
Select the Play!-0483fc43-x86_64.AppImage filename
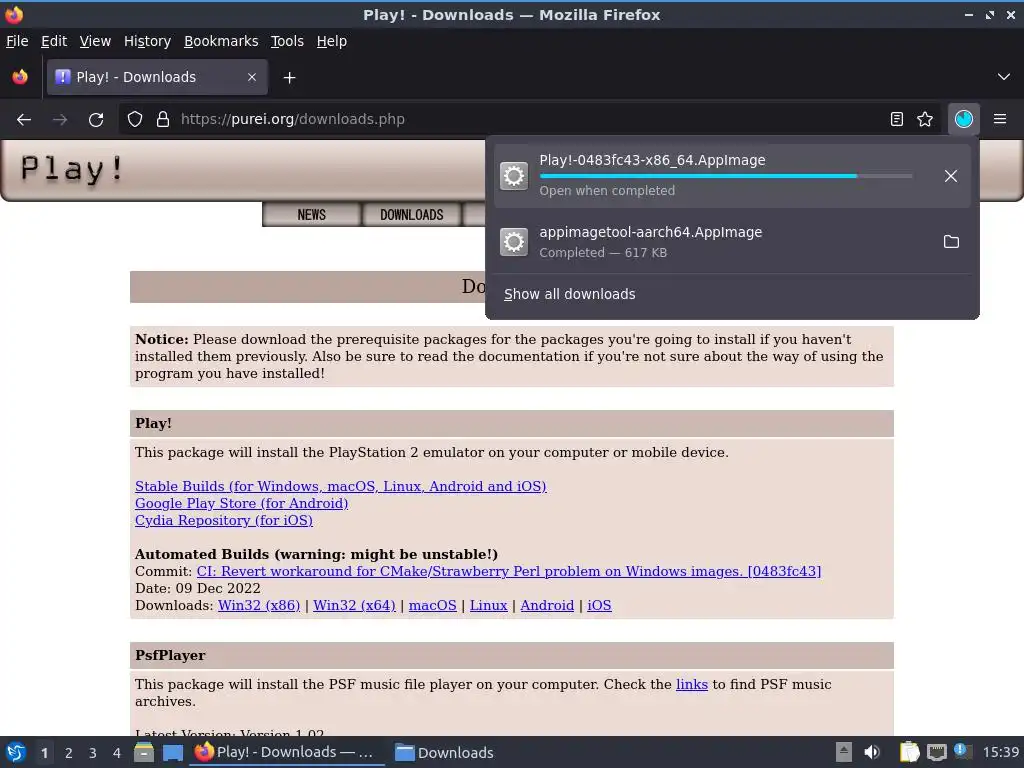[x=652, y=161]
